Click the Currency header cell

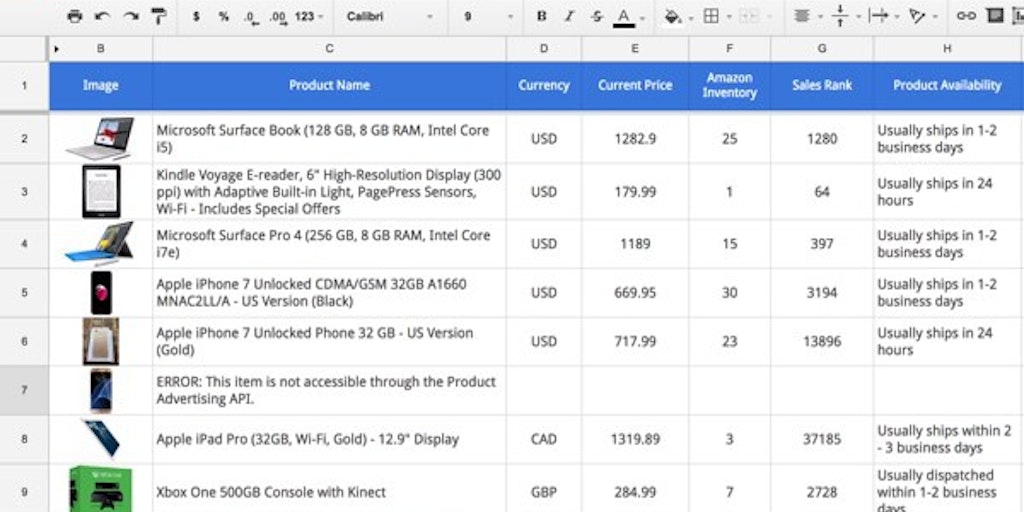coord(544,86)
